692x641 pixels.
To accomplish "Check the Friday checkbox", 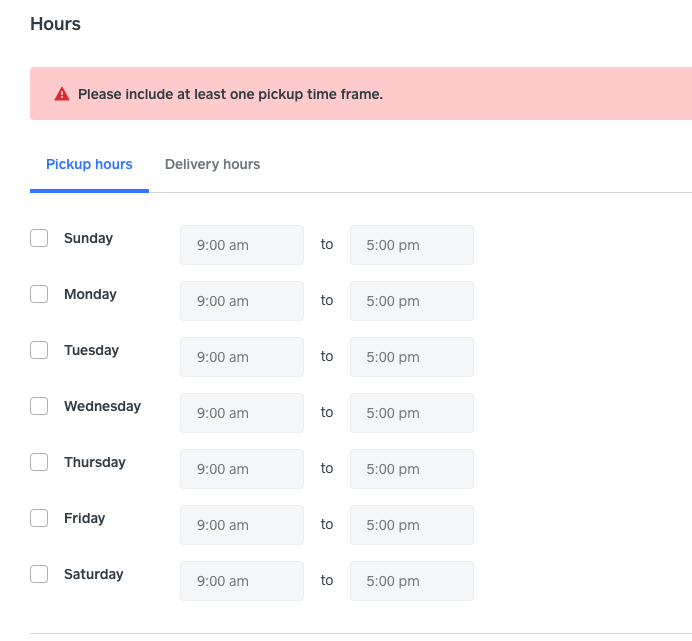I will click(x=39, y=518).
